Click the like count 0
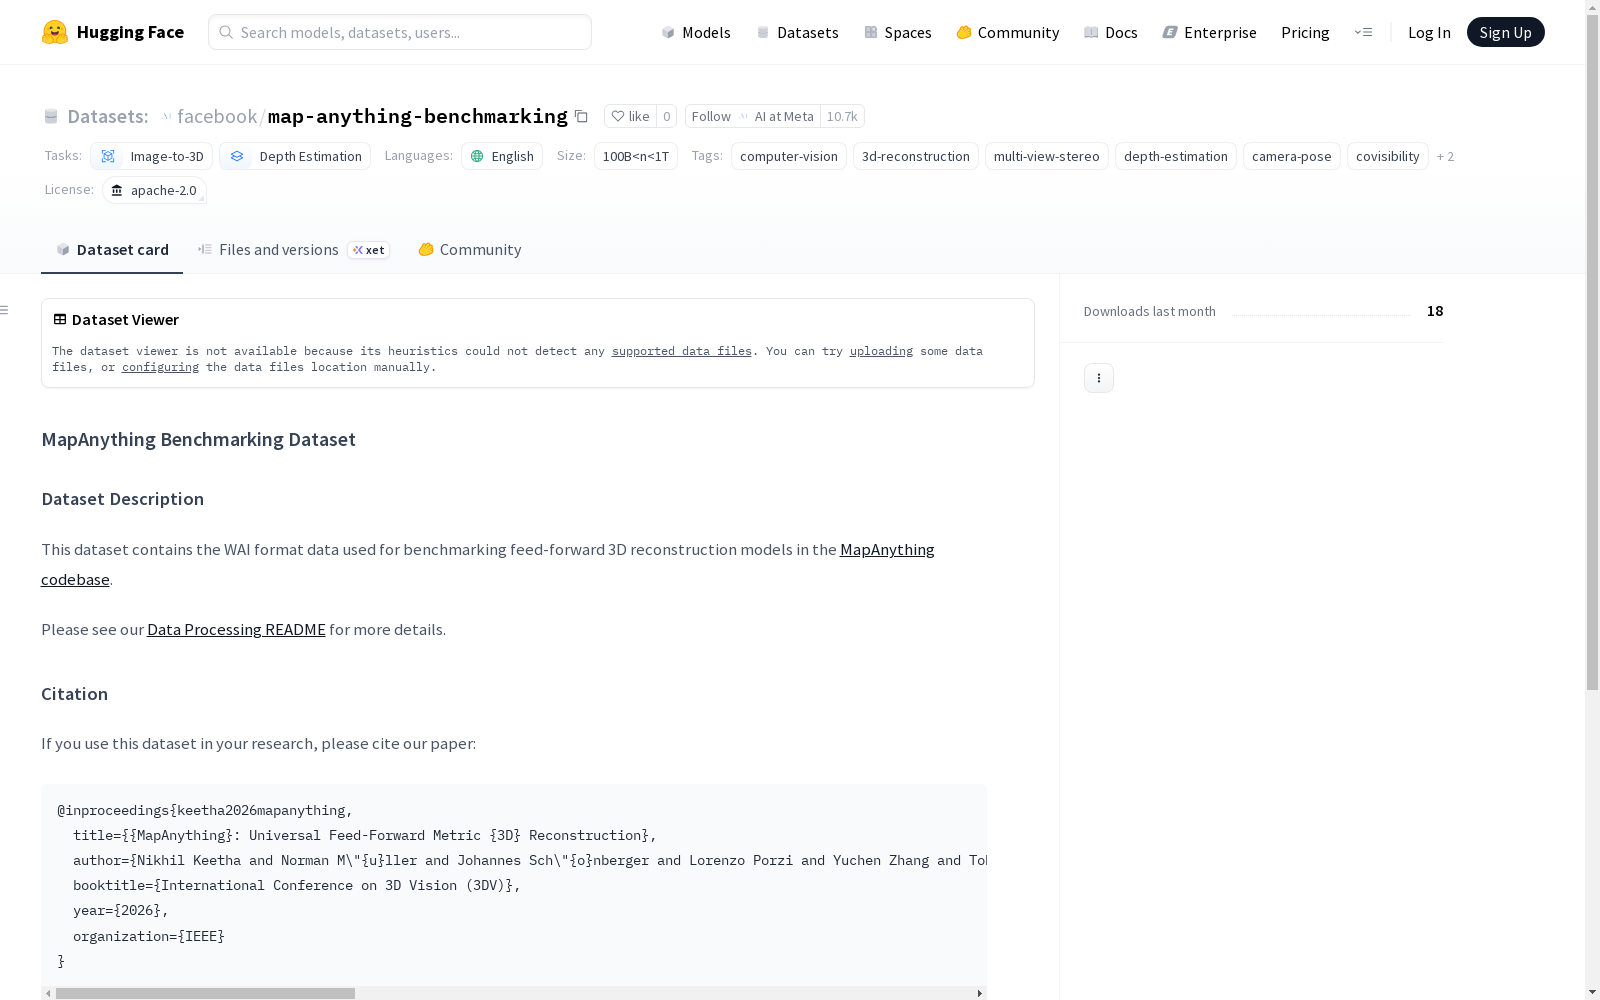The width and height of the screenshot is (1600, 1000). pyautogui.click(x=667, y=116)
